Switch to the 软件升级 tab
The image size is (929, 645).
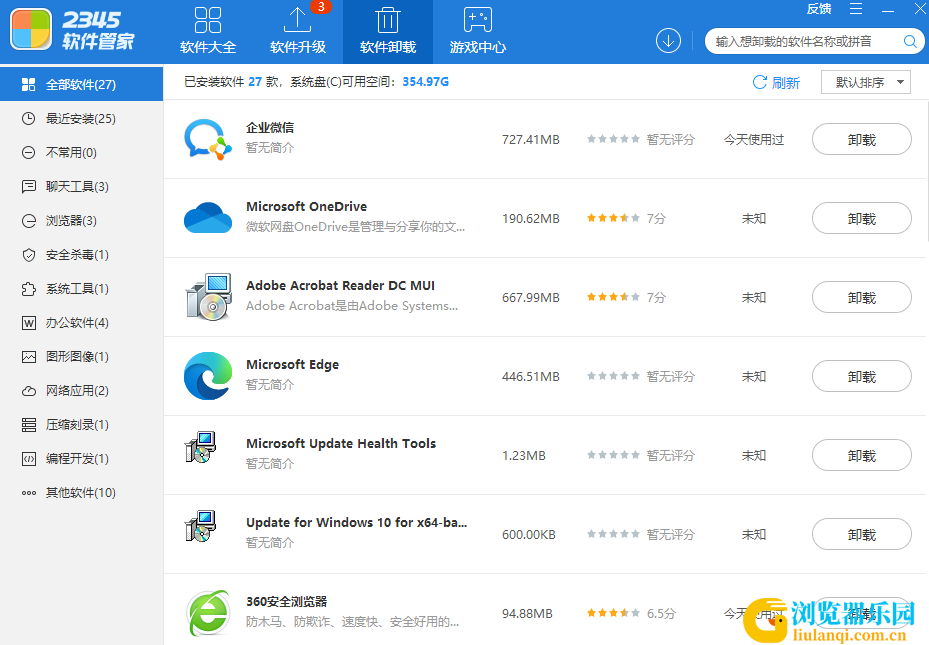[297, 31]
